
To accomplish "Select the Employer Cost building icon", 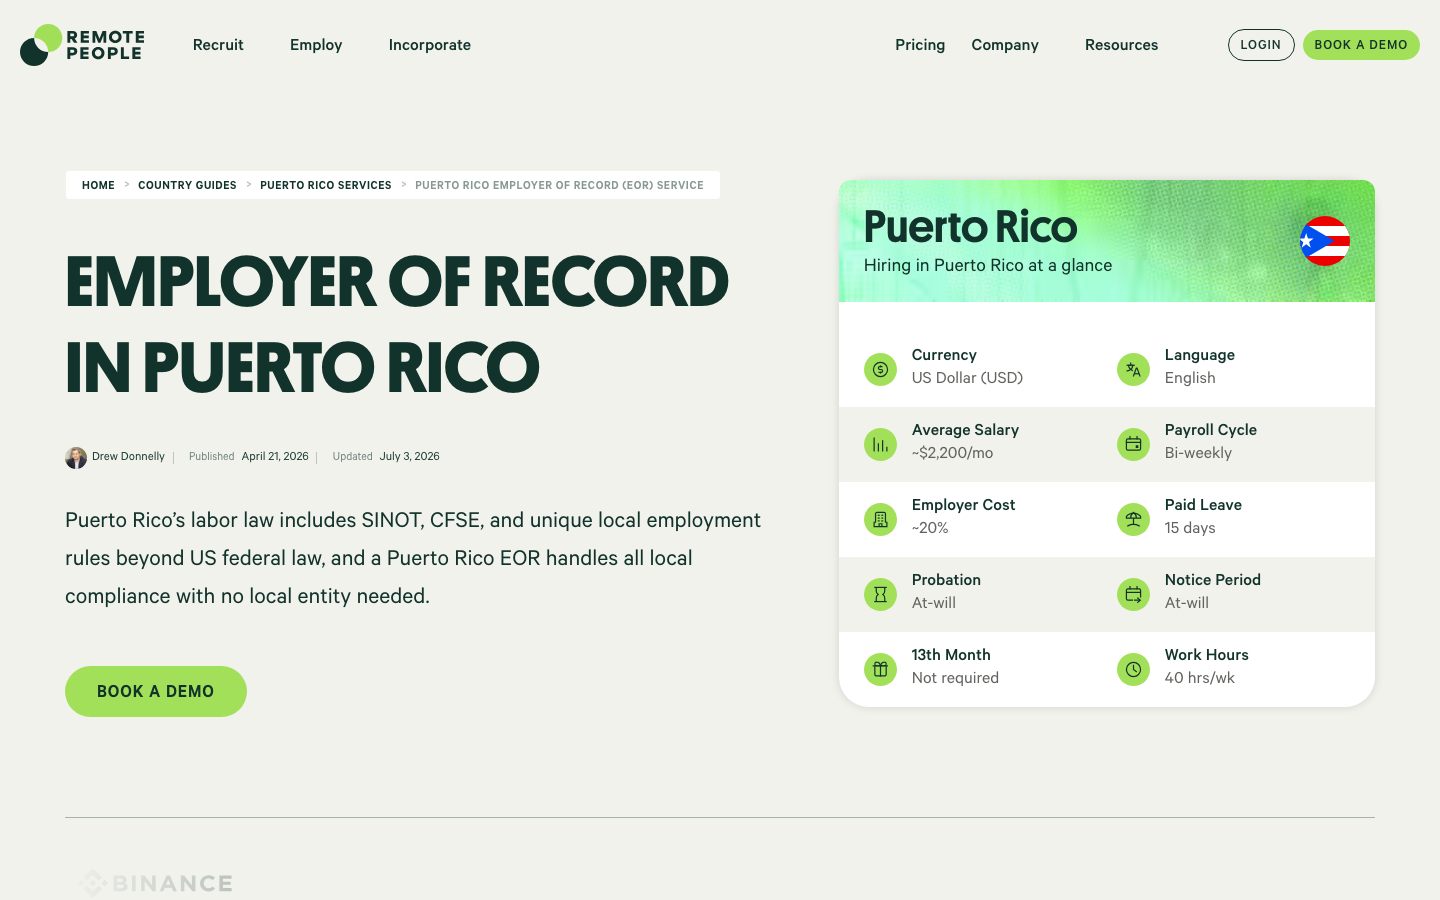I will pyautogui.click(x=880, y=519).
